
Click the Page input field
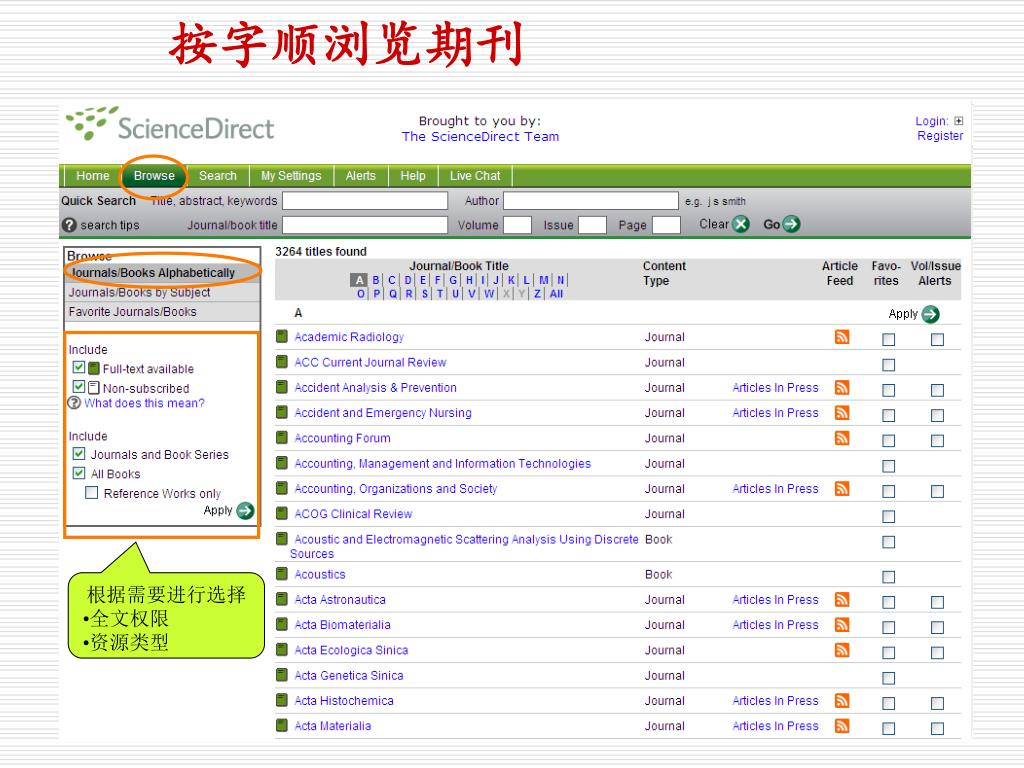667,225
